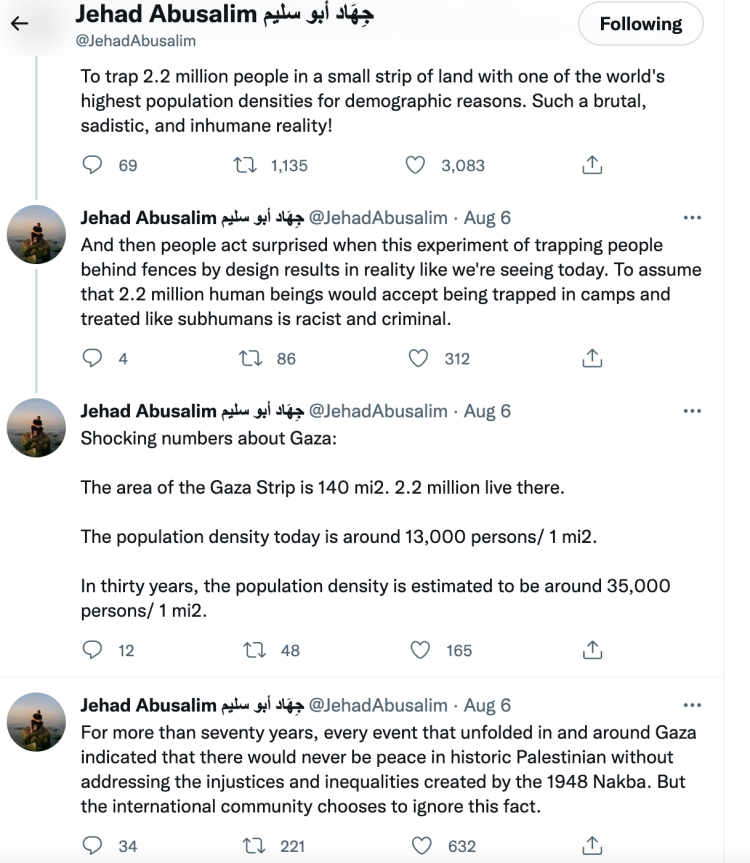This screenshot has height=863, width=750.
Task: Reply to the Gaza numbers tweet with 12 comments
Action: coord(92,649)
